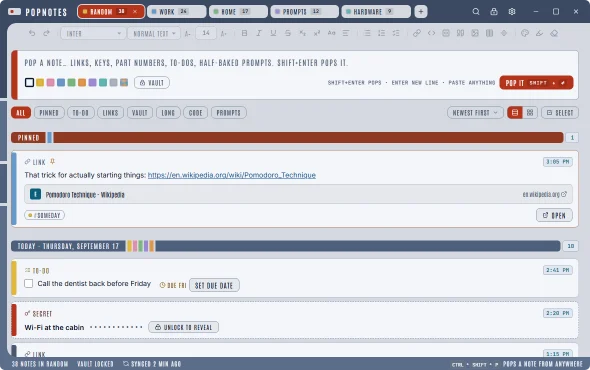This screenshot has width=590, height=370.
Task: Change text case with Aa icon
Action: [331, 33]
